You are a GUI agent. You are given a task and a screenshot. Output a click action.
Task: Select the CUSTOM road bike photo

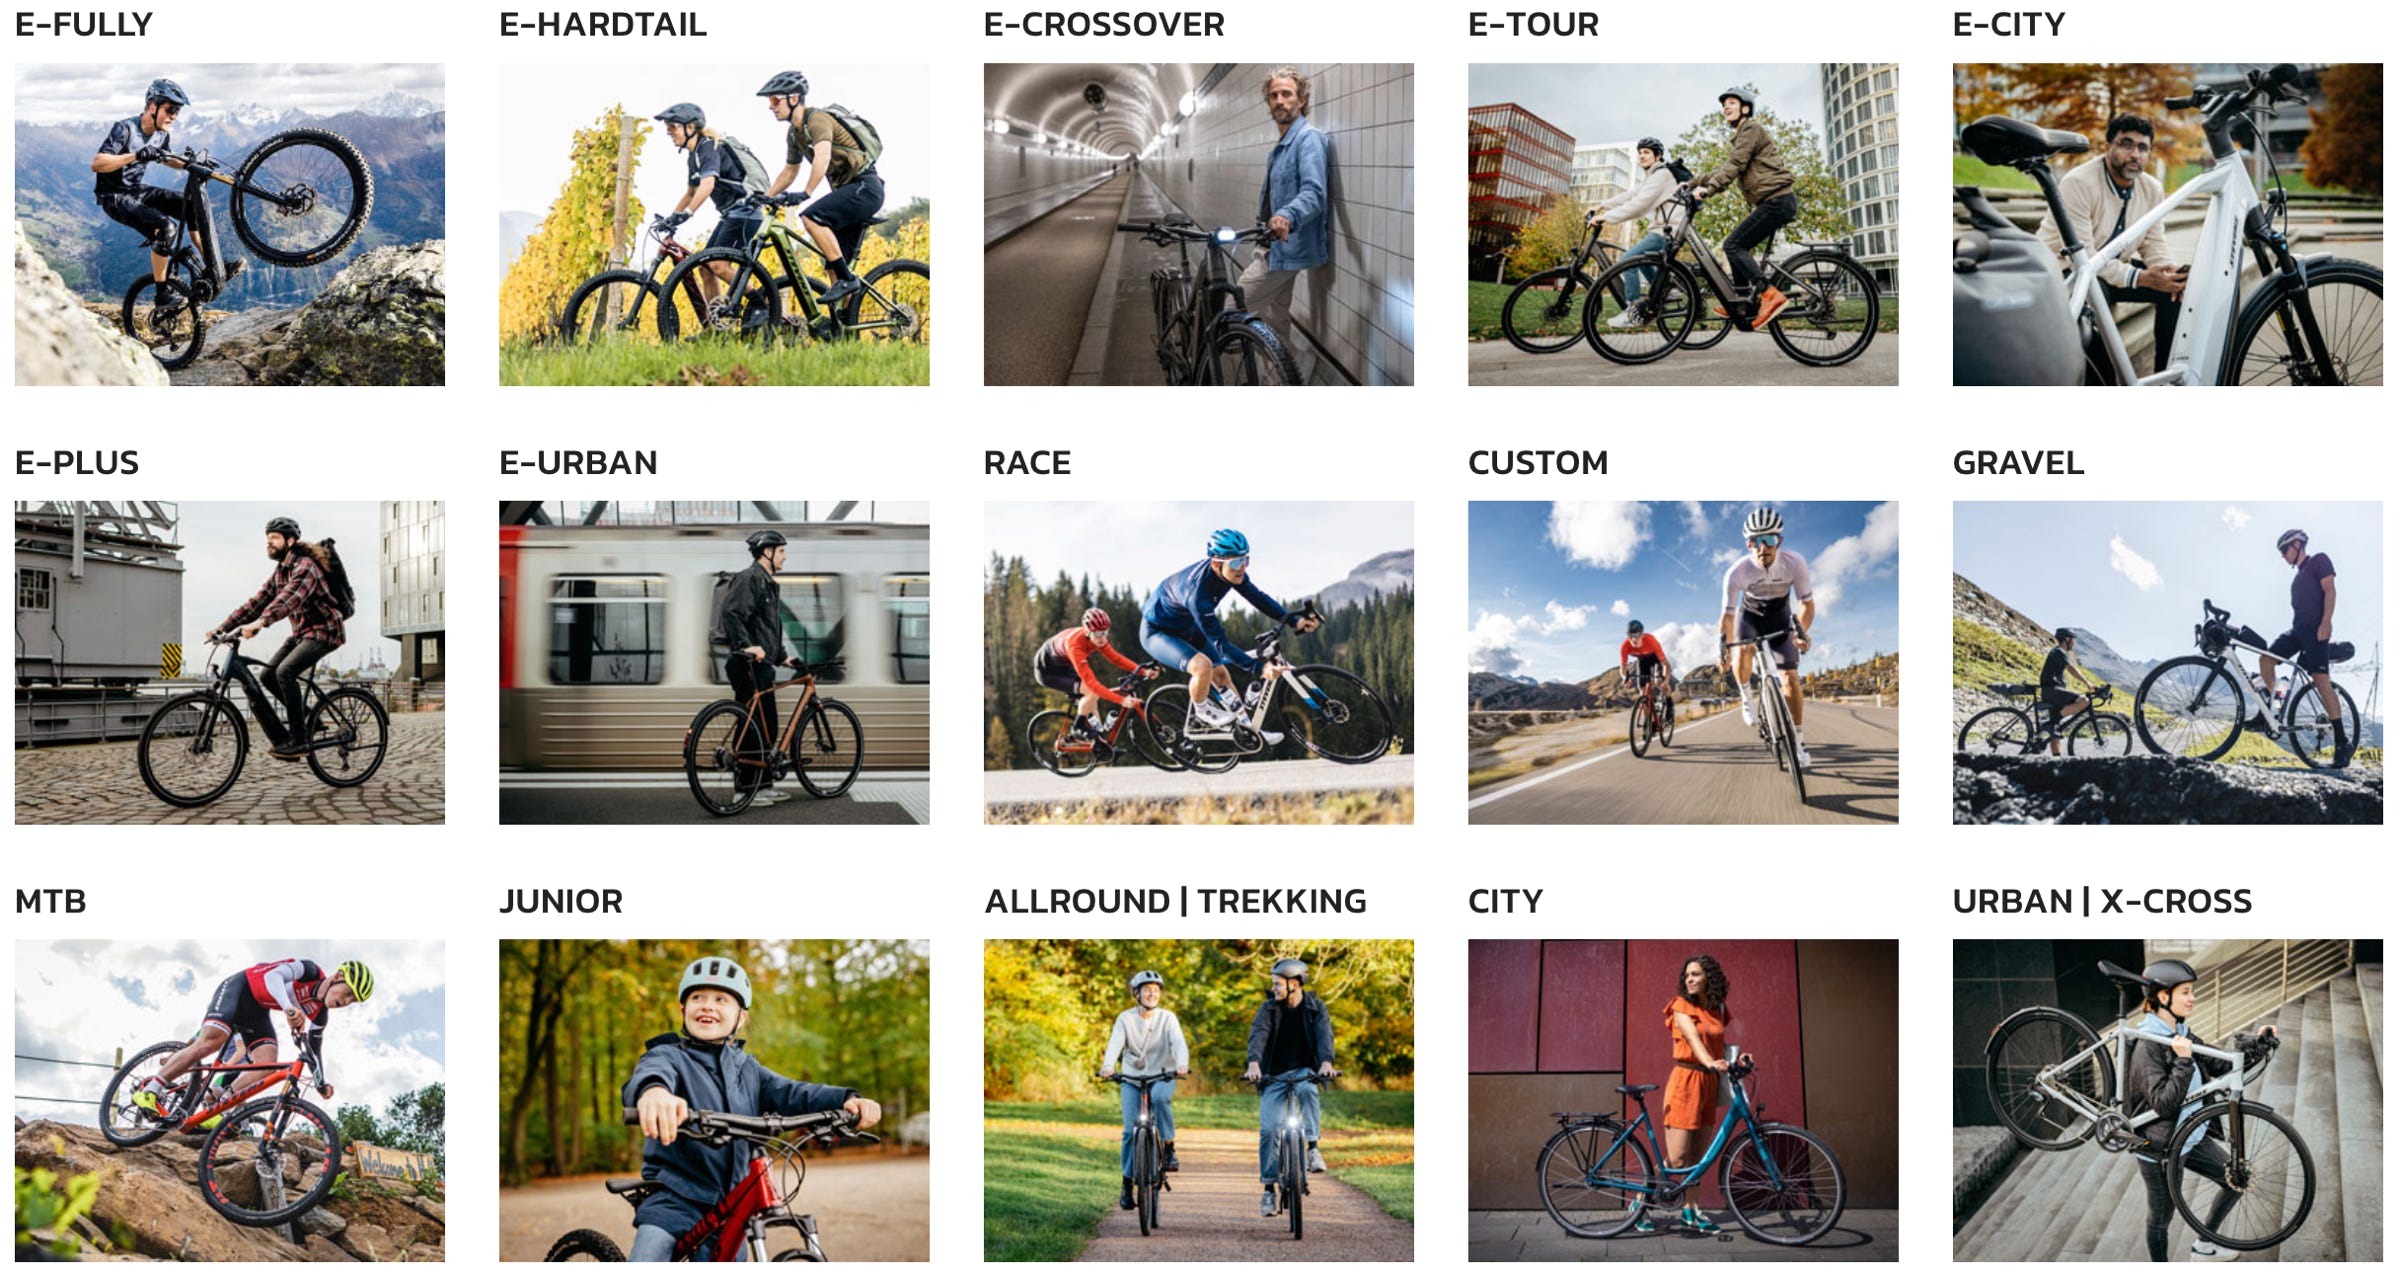pyautogui.click(x=1683, y=663)
